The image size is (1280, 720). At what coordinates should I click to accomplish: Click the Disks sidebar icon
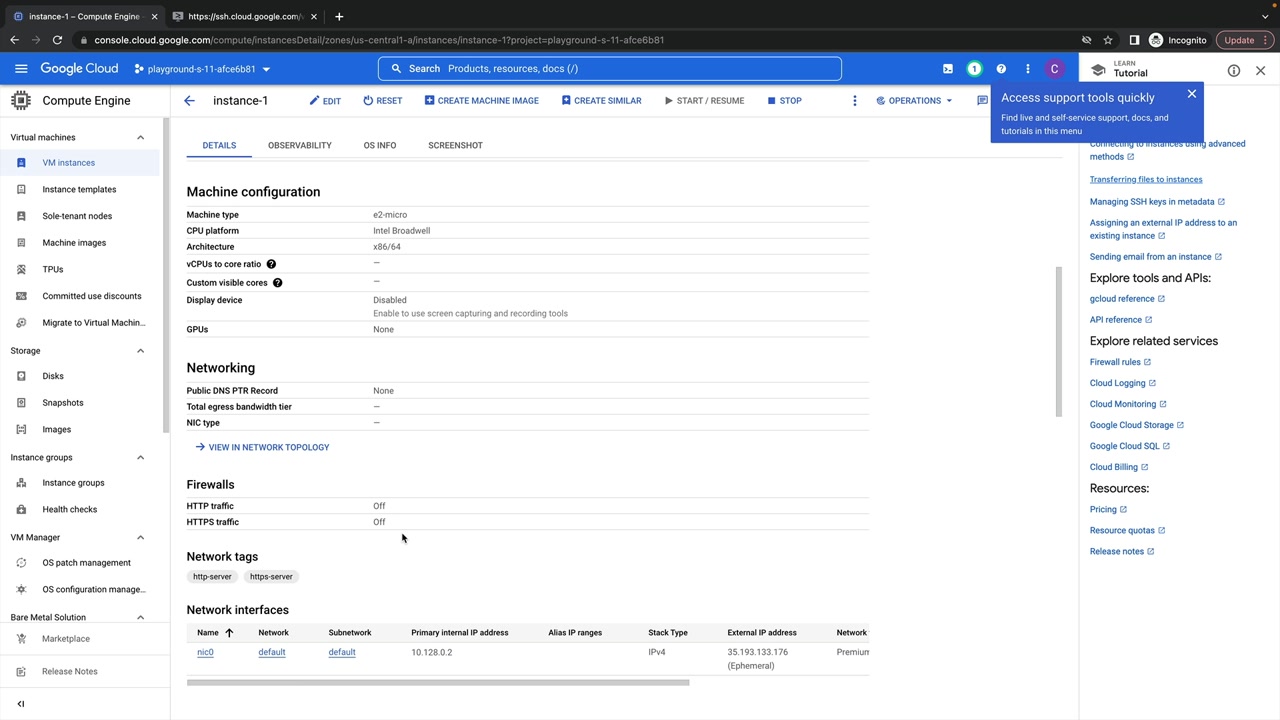pos(21,376)
